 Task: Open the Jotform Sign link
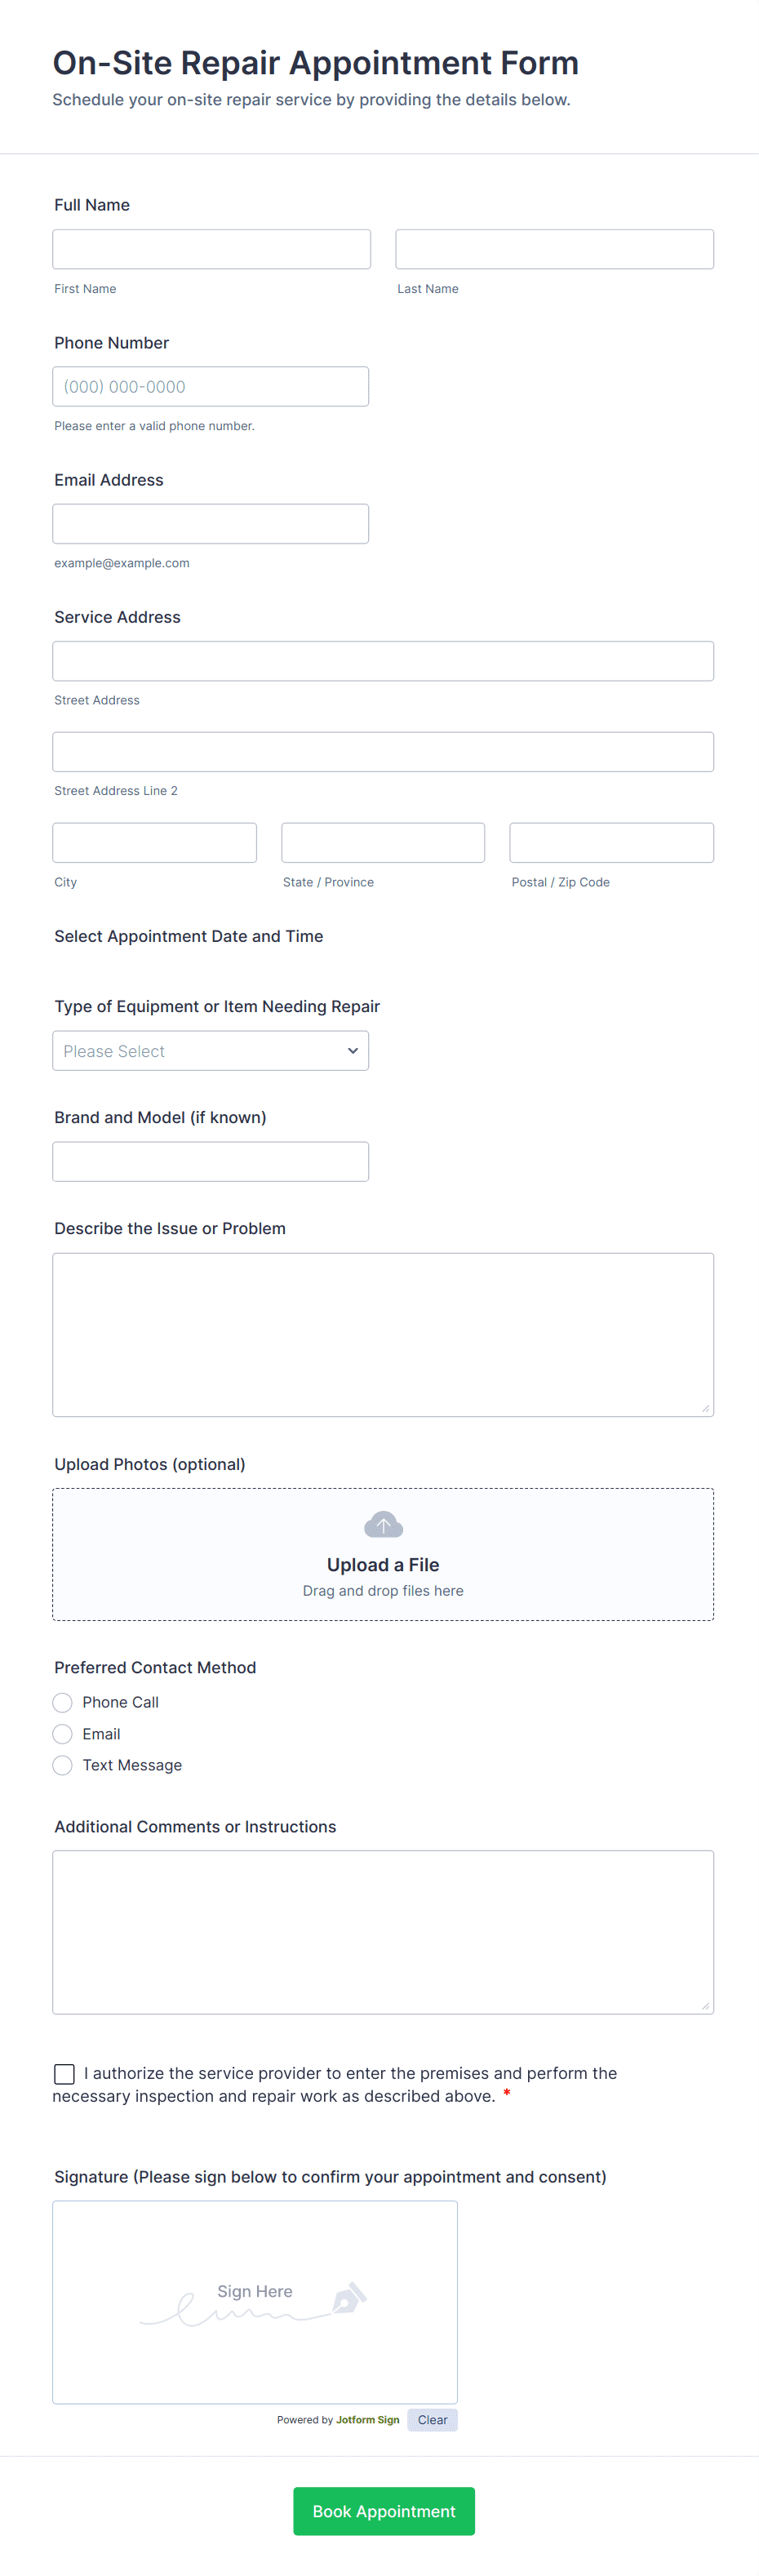tap(367, 2420)
